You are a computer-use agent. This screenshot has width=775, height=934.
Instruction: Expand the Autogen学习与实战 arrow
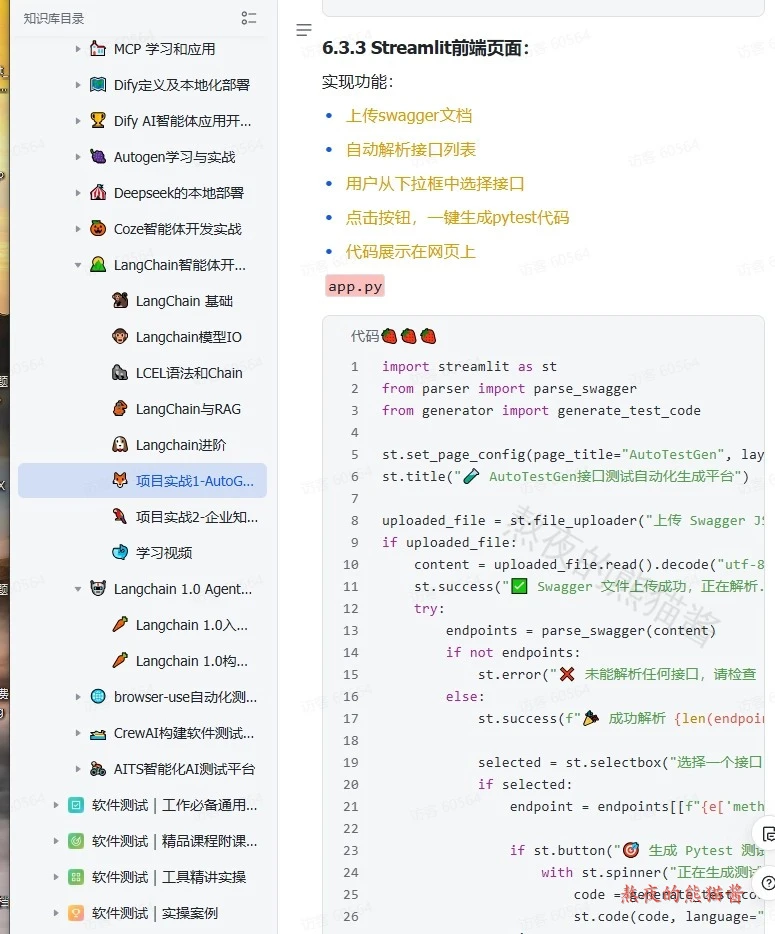(x=77, y=157)
